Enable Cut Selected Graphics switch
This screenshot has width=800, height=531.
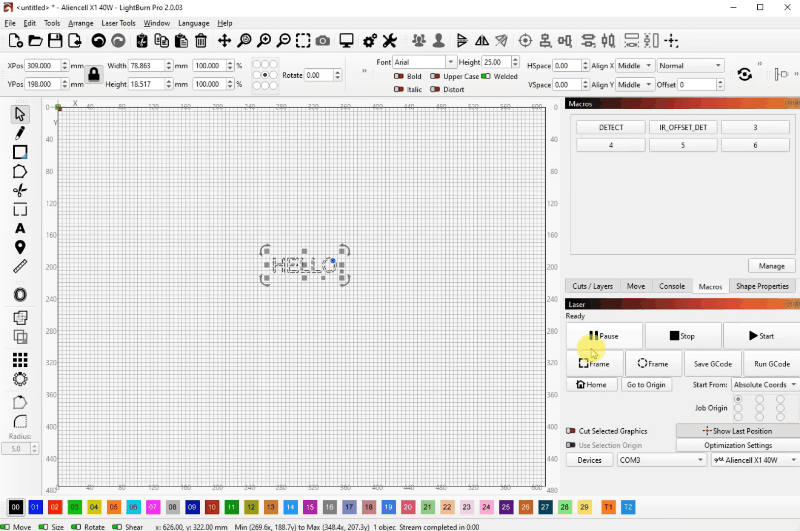(x=571, y=431)
